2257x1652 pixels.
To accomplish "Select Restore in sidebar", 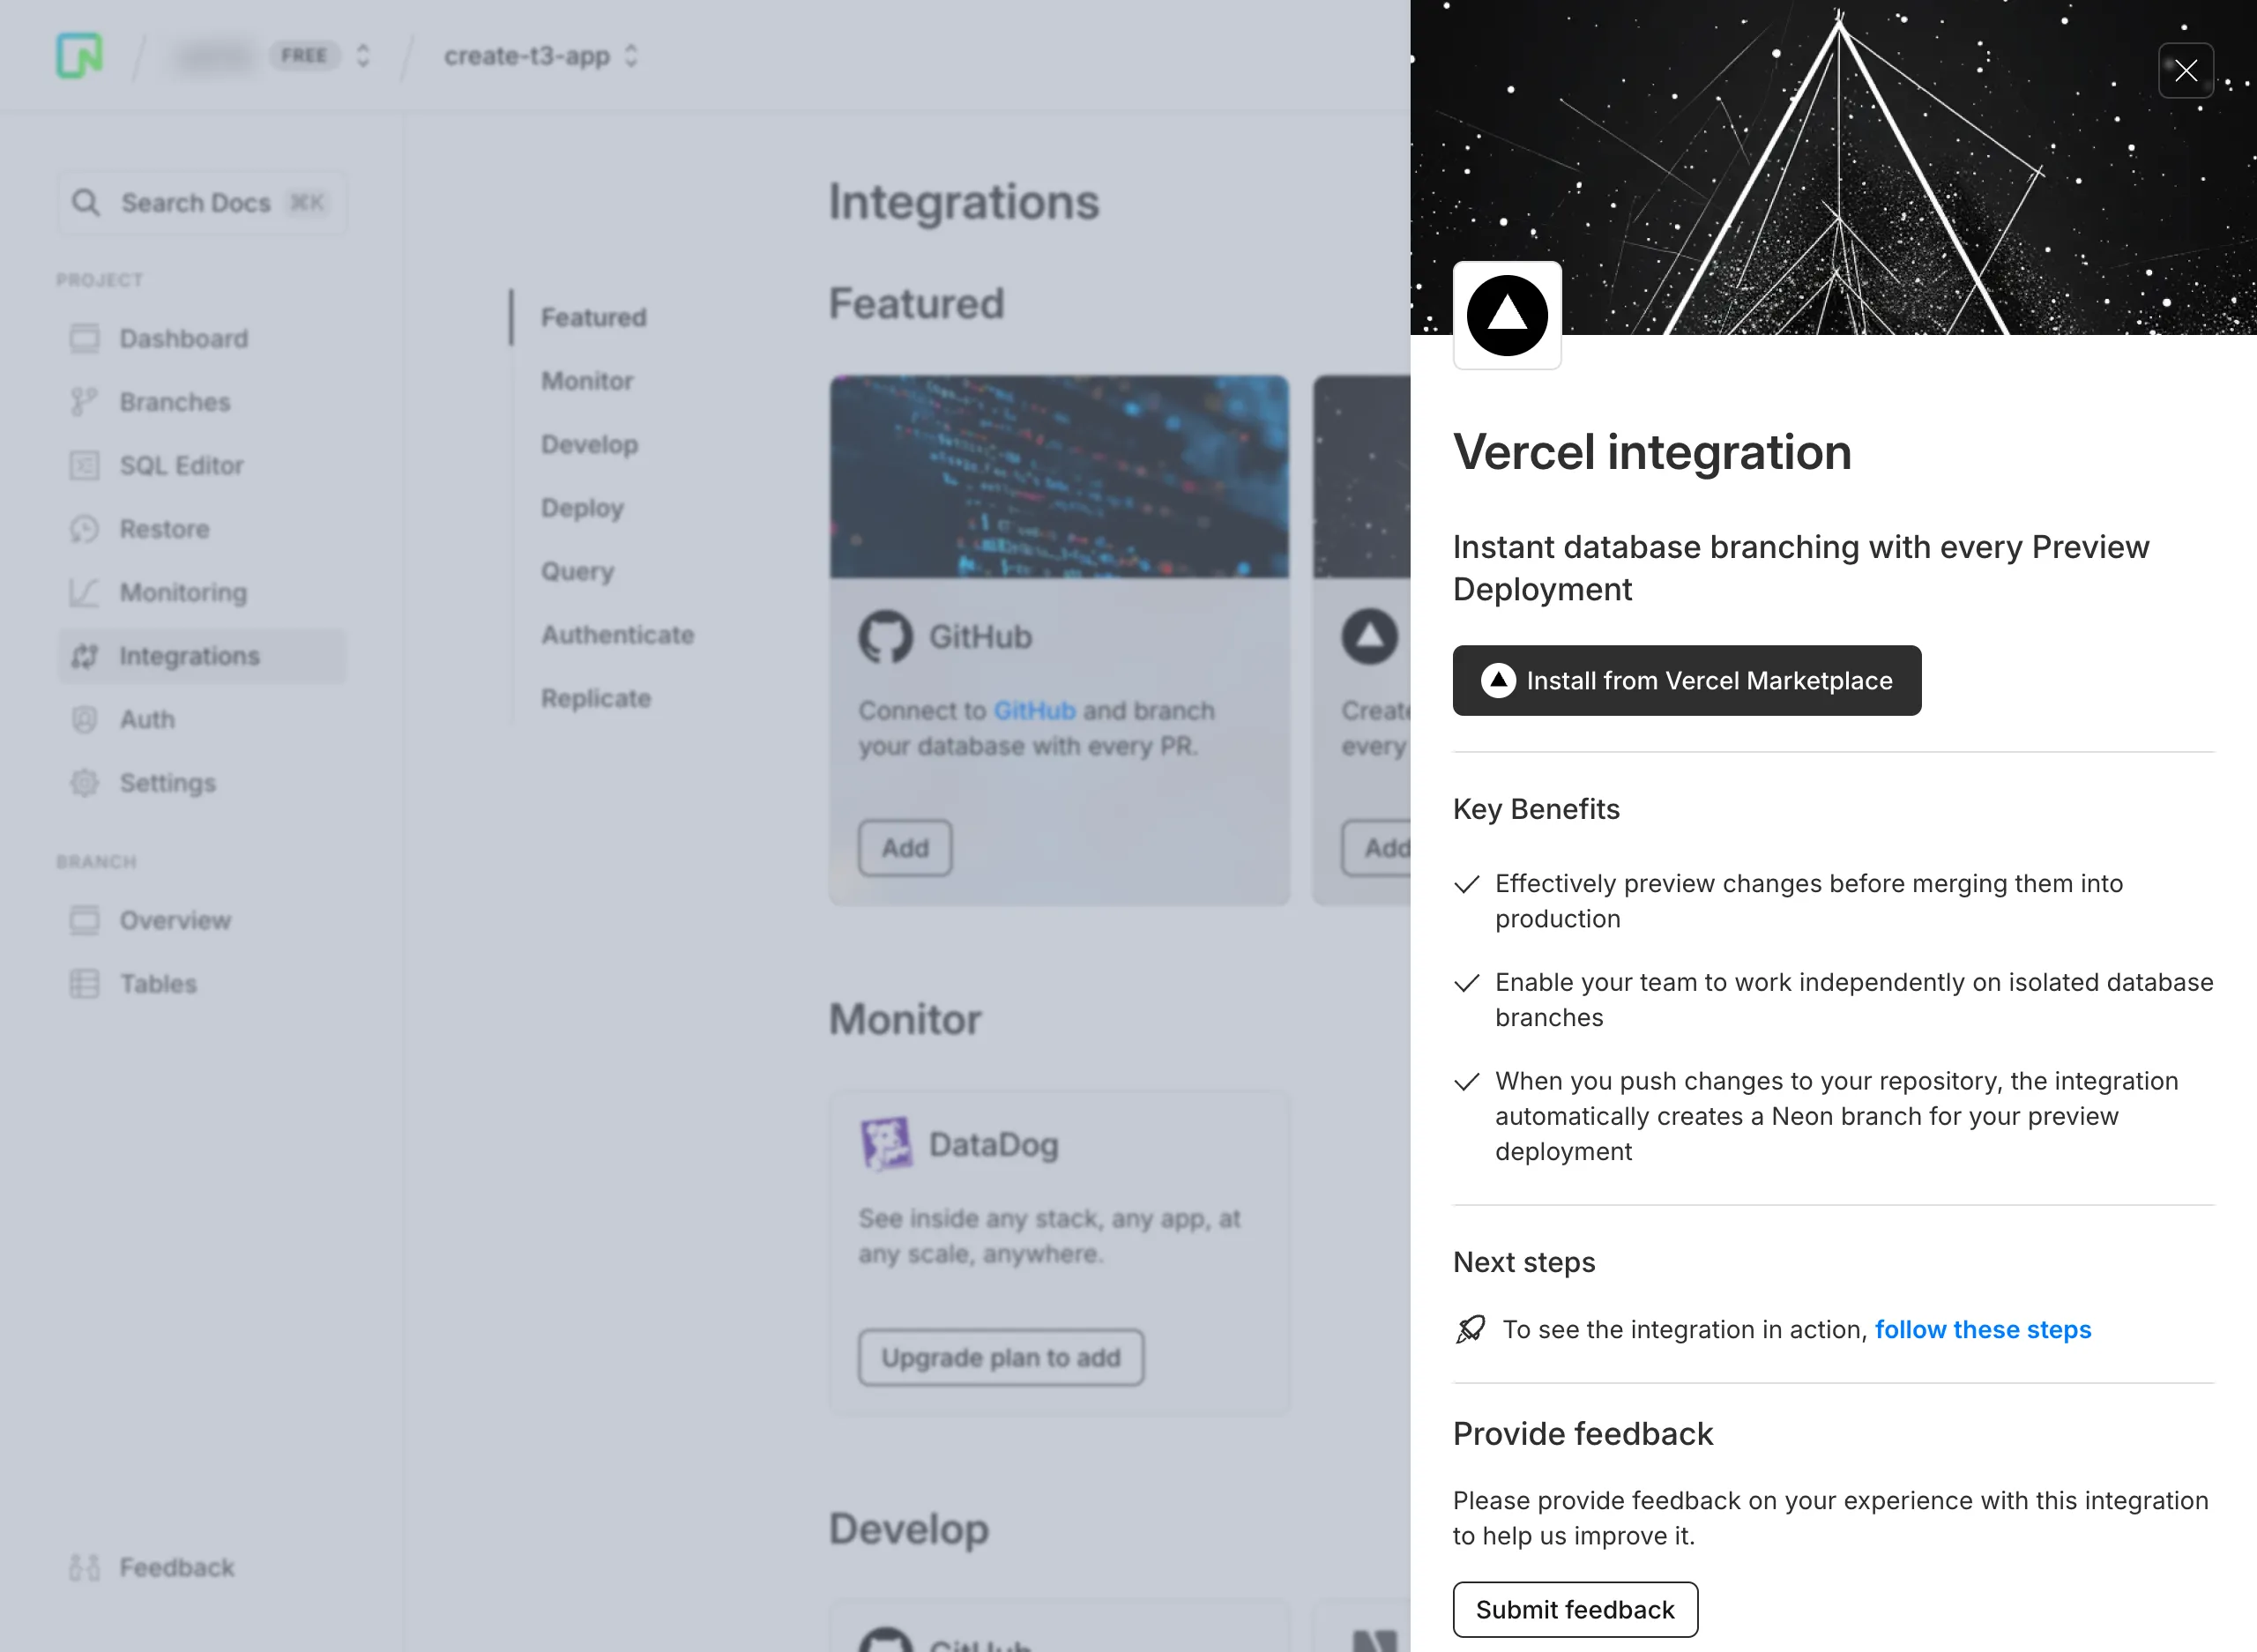I will [202, 529].
